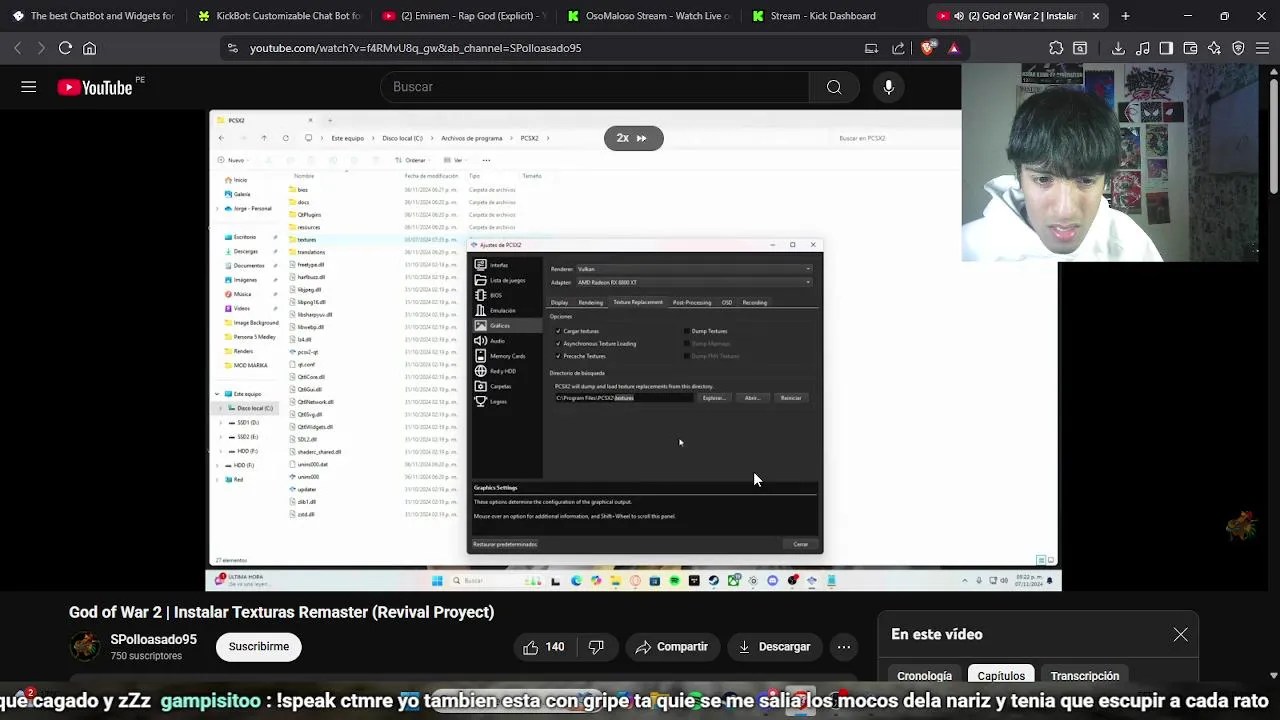Select the Cronología chip
The width and height of the screenshot is (1280, 720).
[x=924, y=676]
